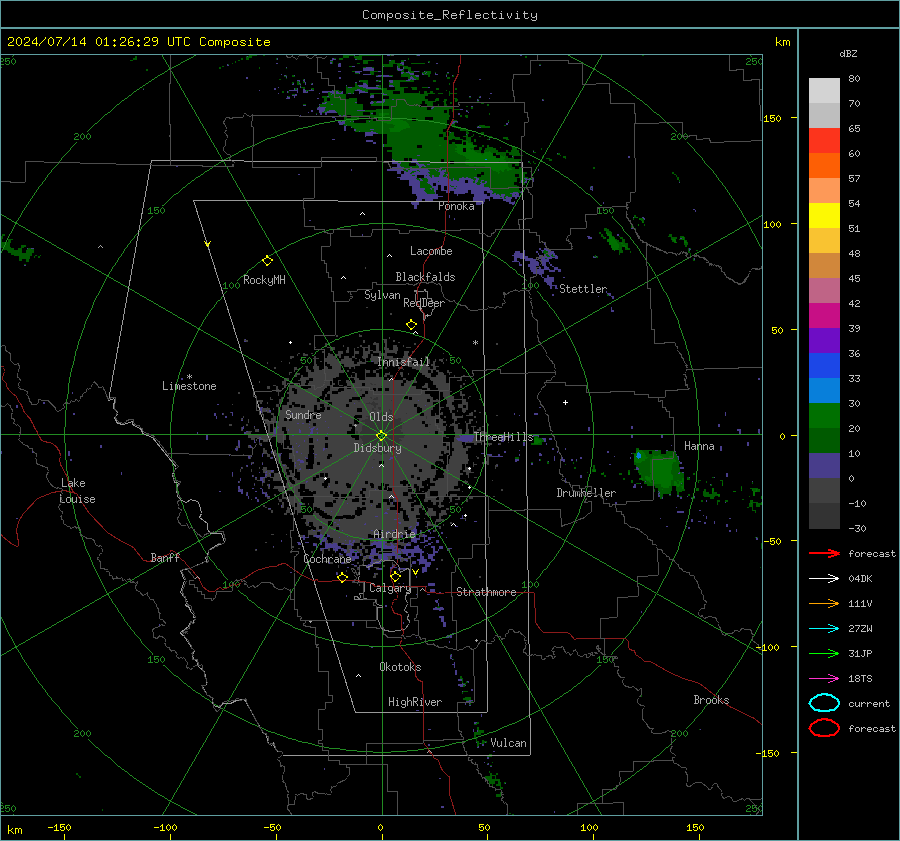Click the yellow diamond marker above Calgary
The image size is (900, 841).
(395, 576)
